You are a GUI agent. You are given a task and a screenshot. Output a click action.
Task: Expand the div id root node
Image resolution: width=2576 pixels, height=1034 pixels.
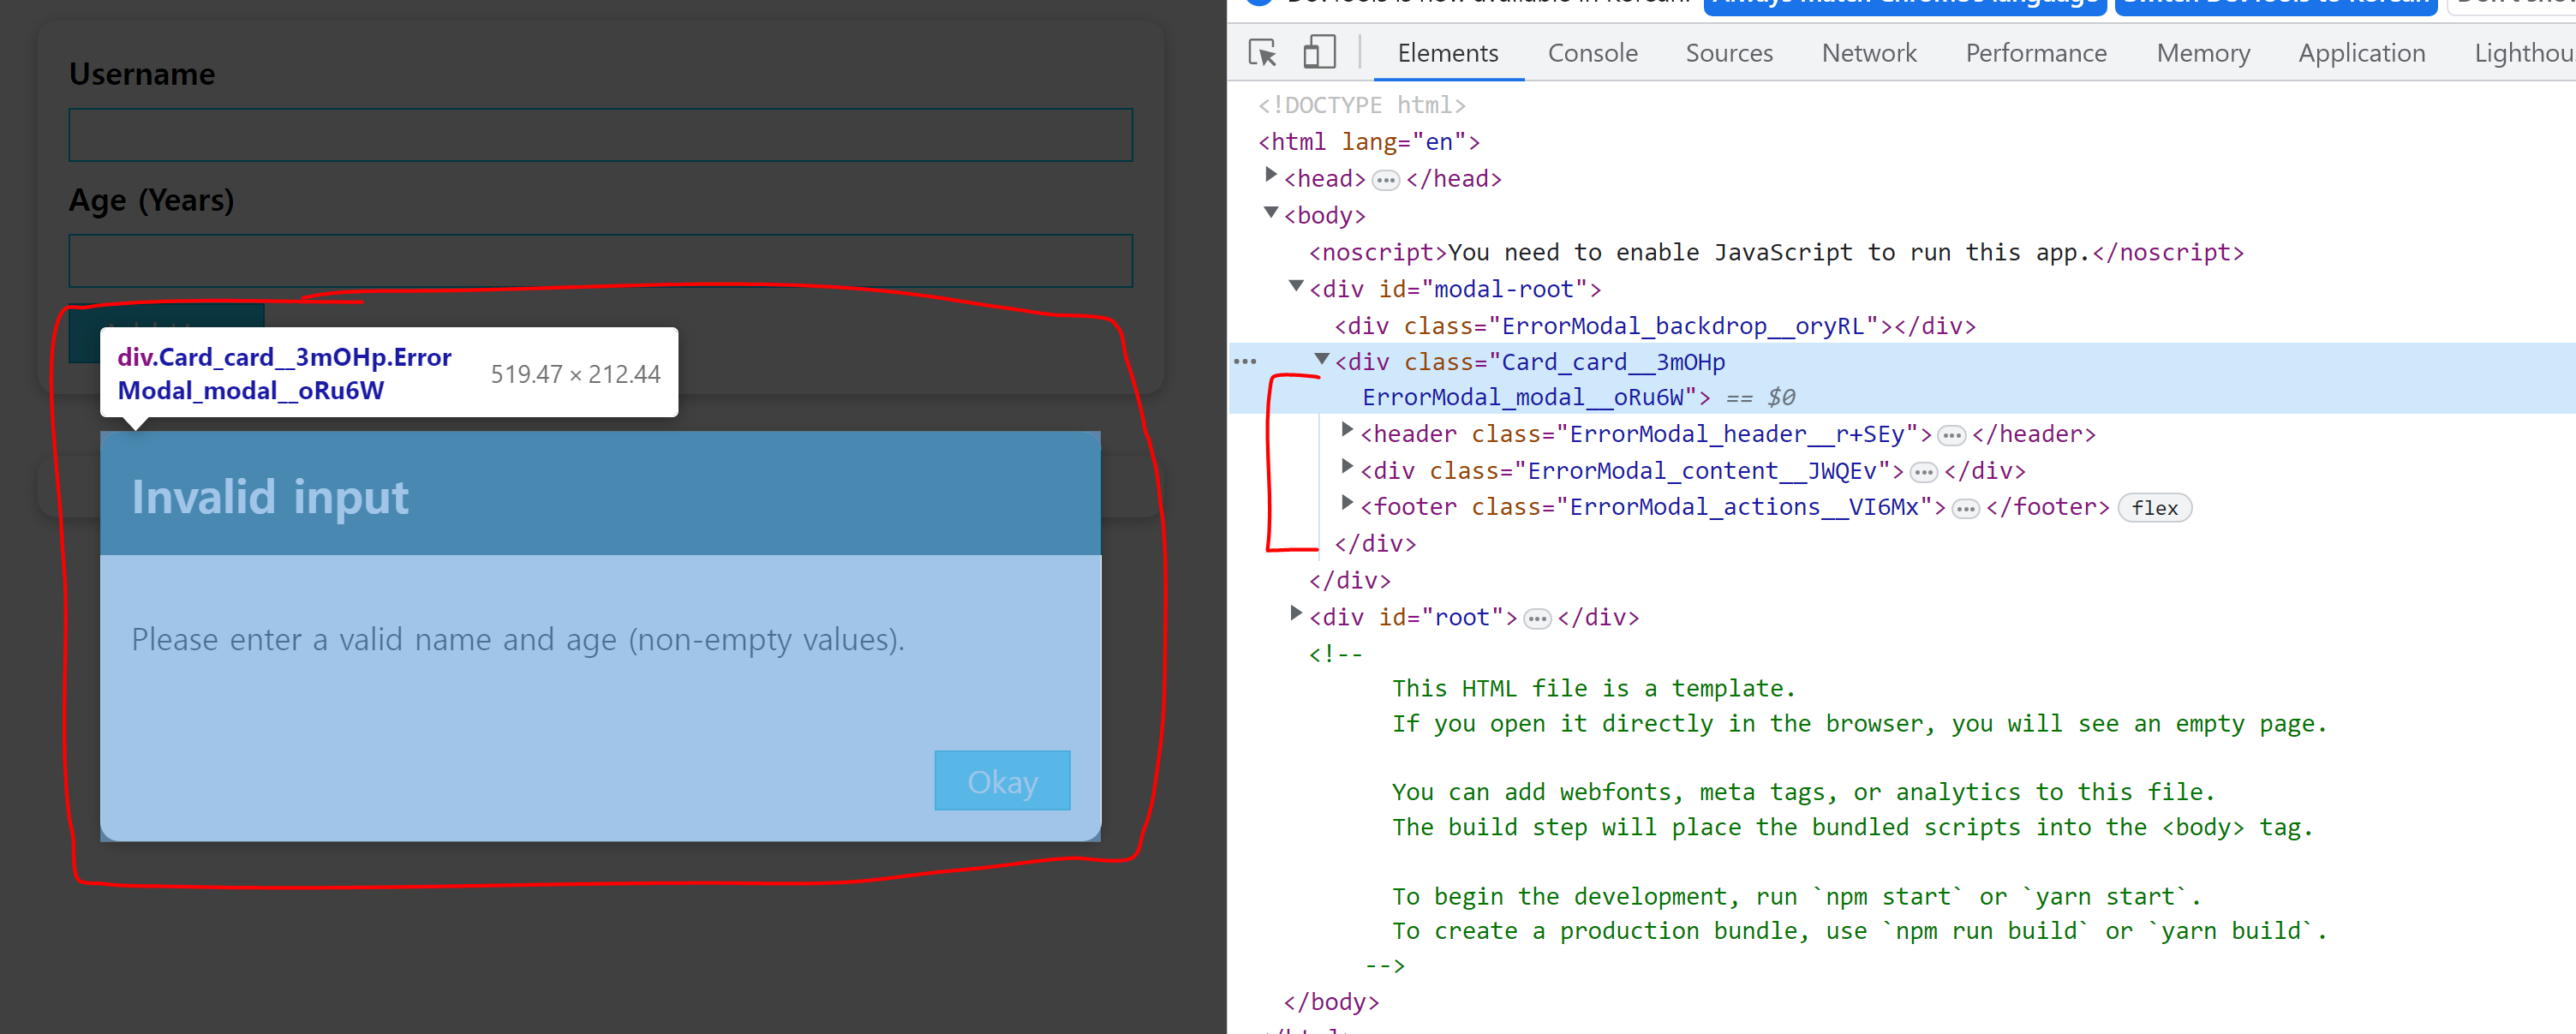(x=1296, y=613)
